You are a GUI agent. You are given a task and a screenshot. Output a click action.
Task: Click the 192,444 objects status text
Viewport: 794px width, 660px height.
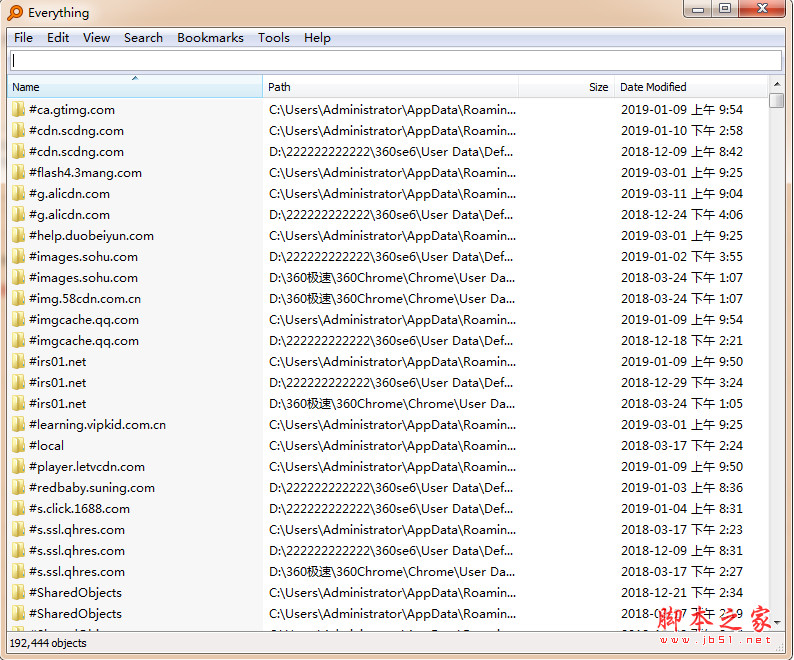coord(48,643)
